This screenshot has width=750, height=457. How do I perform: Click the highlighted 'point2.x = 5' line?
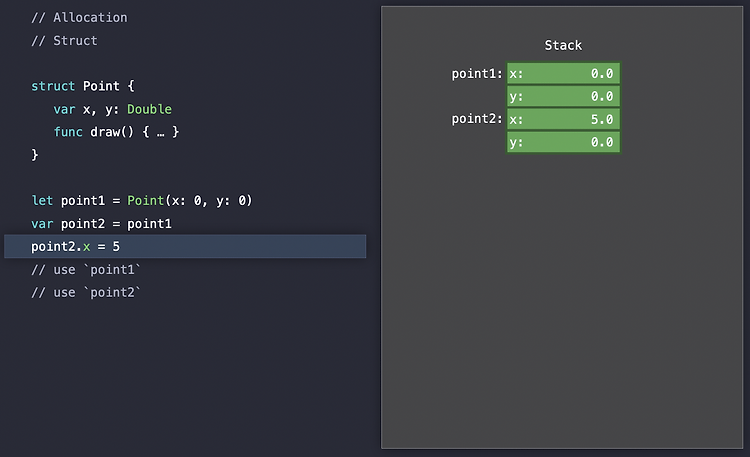coord(185,246)
